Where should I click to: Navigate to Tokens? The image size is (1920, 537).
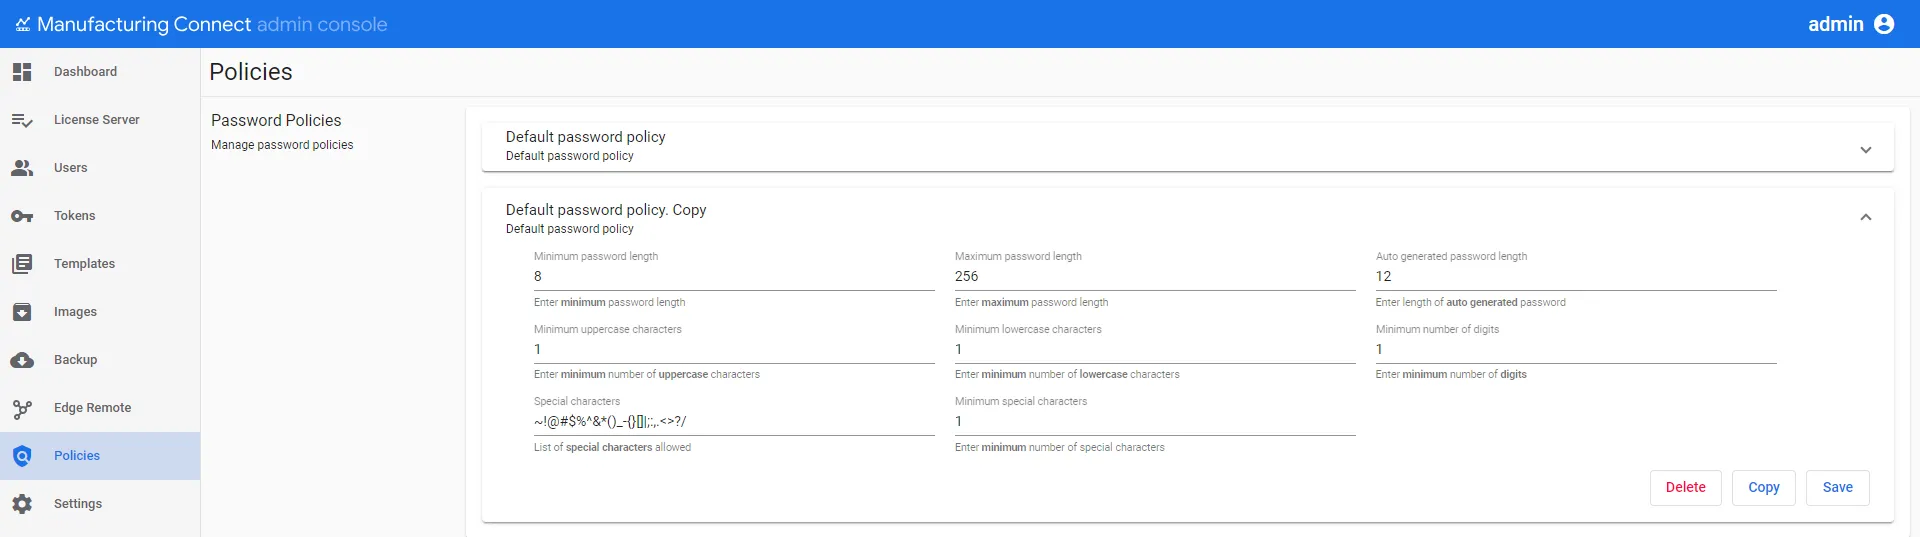tap(100, 216)
